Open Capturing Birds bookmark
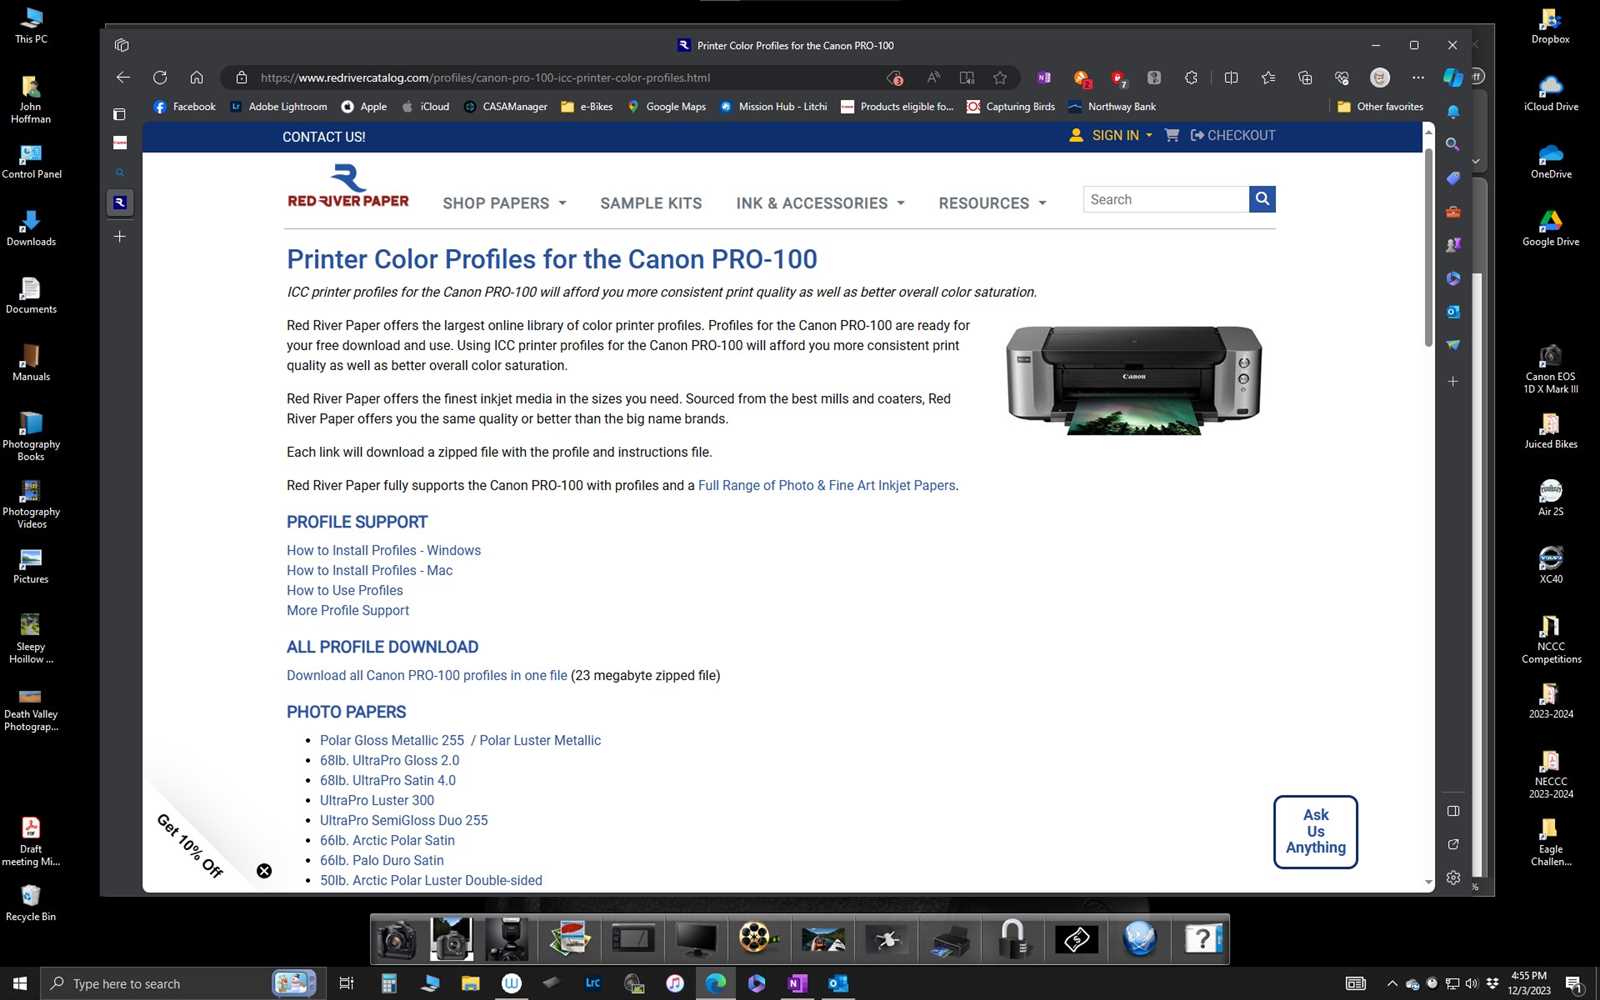 point(1010,106)
